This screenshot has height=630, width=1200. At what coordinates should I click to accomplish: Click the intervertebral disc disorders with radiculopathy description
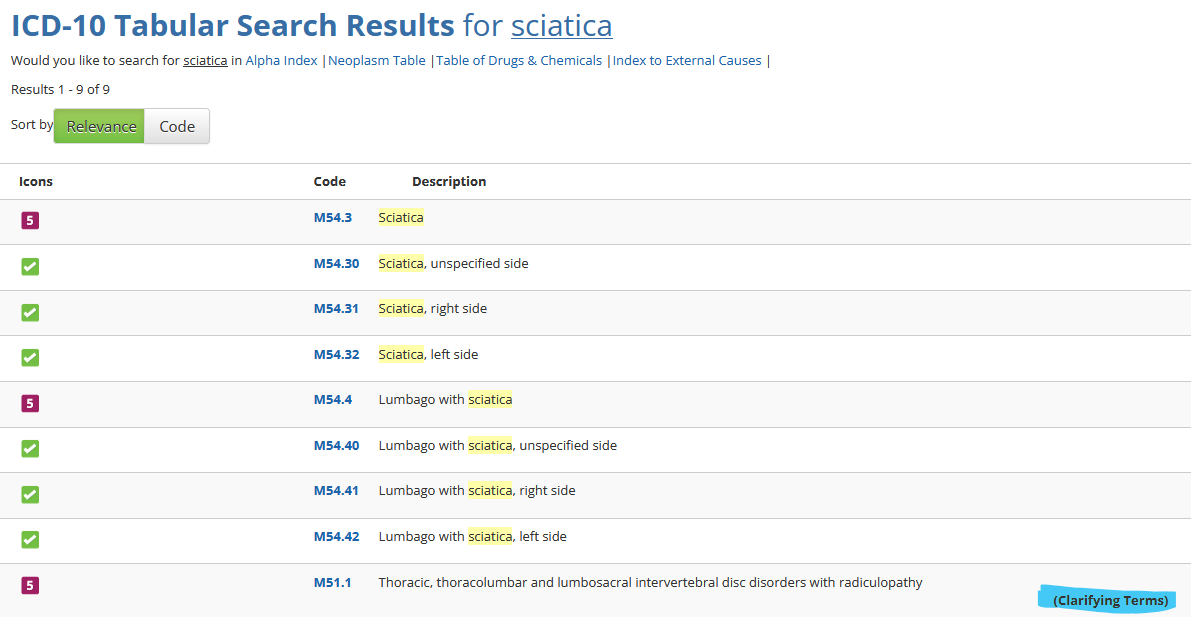(650, 583)
